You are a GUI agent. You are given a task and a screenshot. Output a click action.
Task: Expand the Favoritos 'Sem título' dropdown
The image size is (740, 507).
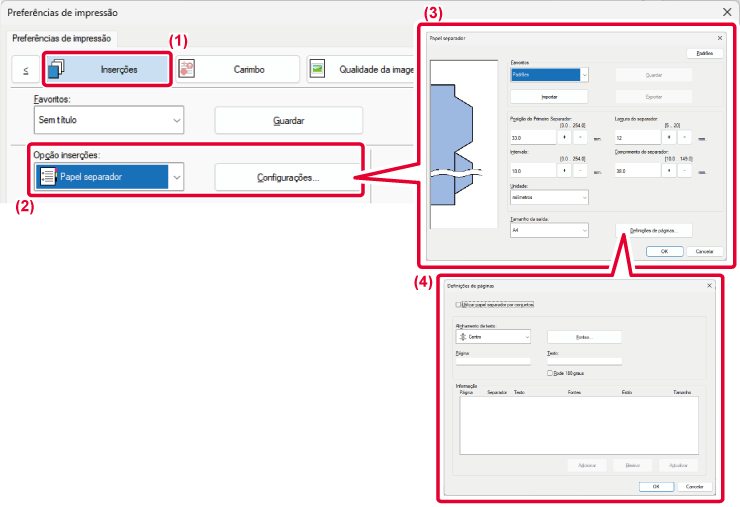point(176,120)
